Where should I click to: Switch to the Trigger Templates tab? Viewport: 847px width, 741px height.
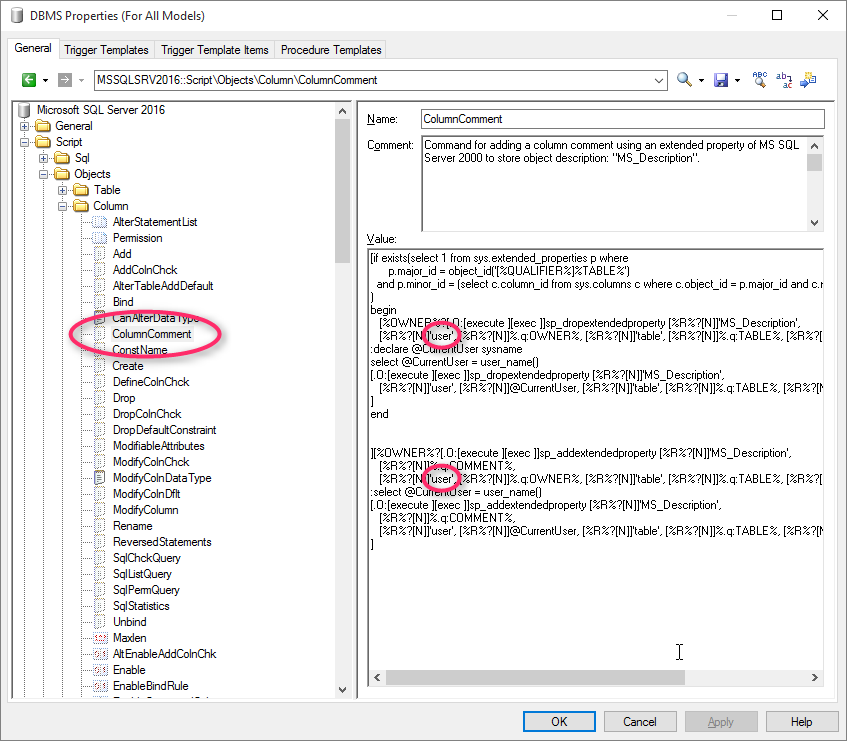tap(106, 50)
